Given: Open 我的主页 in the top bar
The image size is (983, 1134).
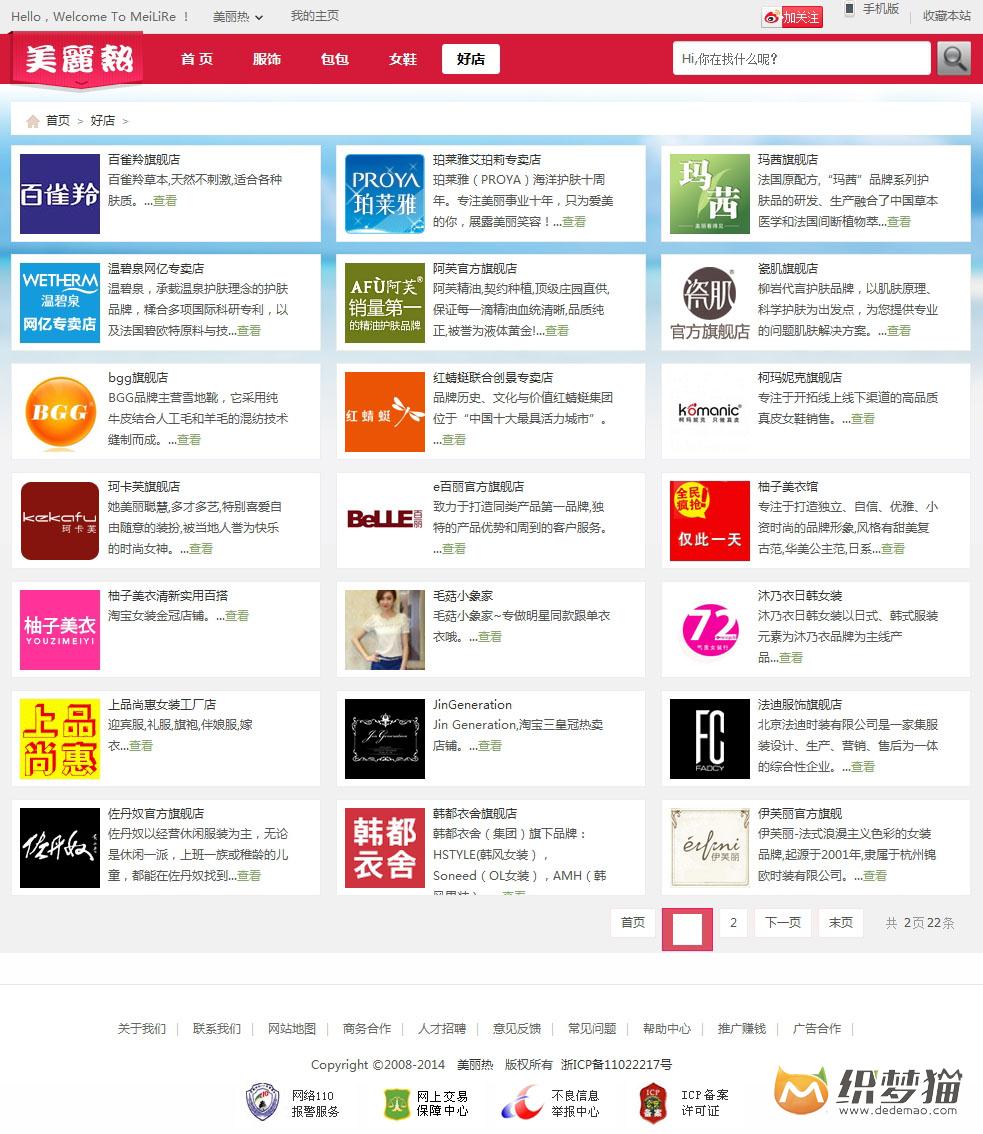Looking at the screenshot, I should tap(315, 16).
